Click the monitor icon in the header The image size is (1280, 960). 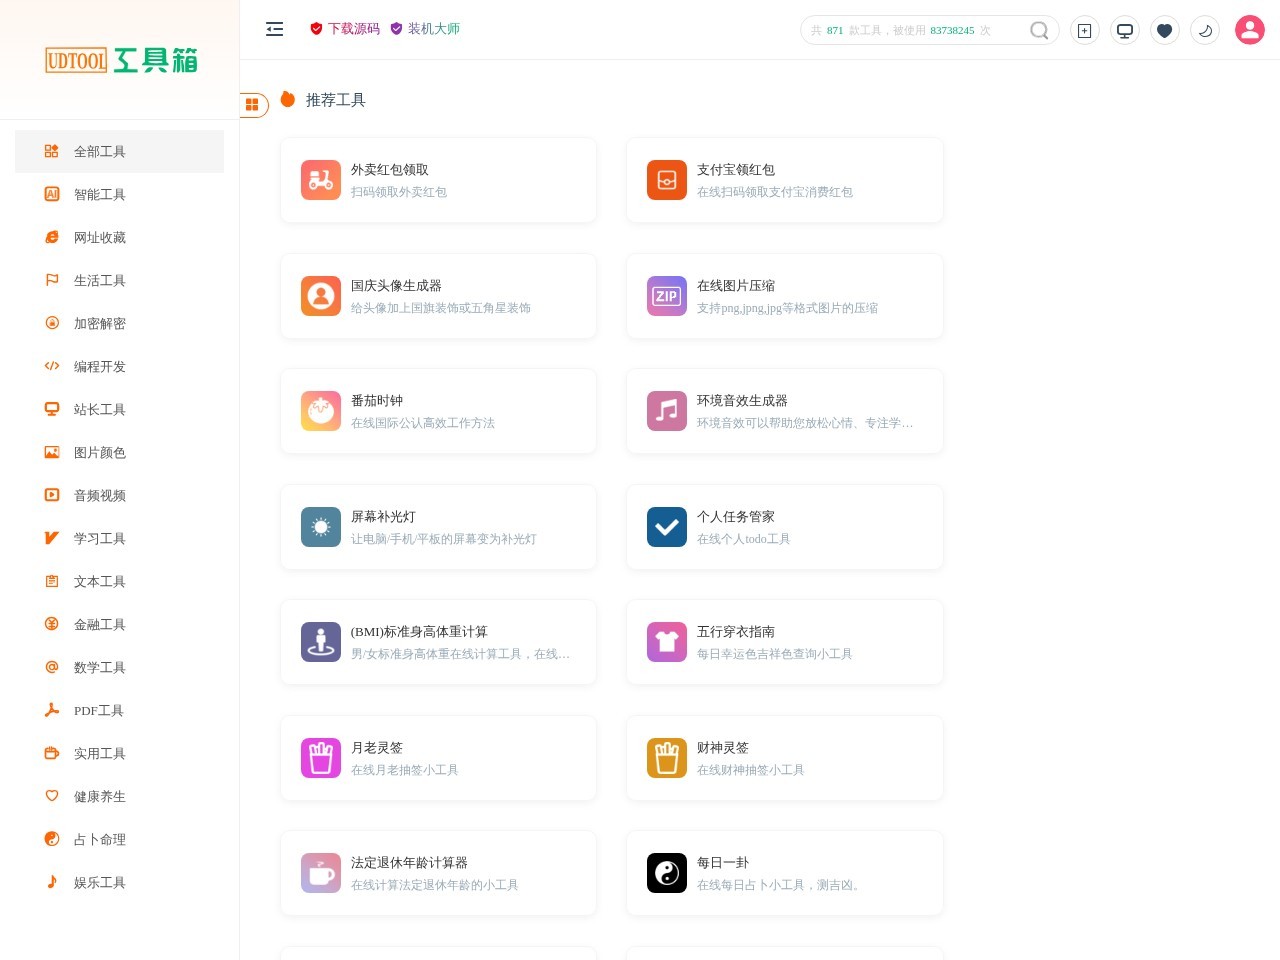1125,30
